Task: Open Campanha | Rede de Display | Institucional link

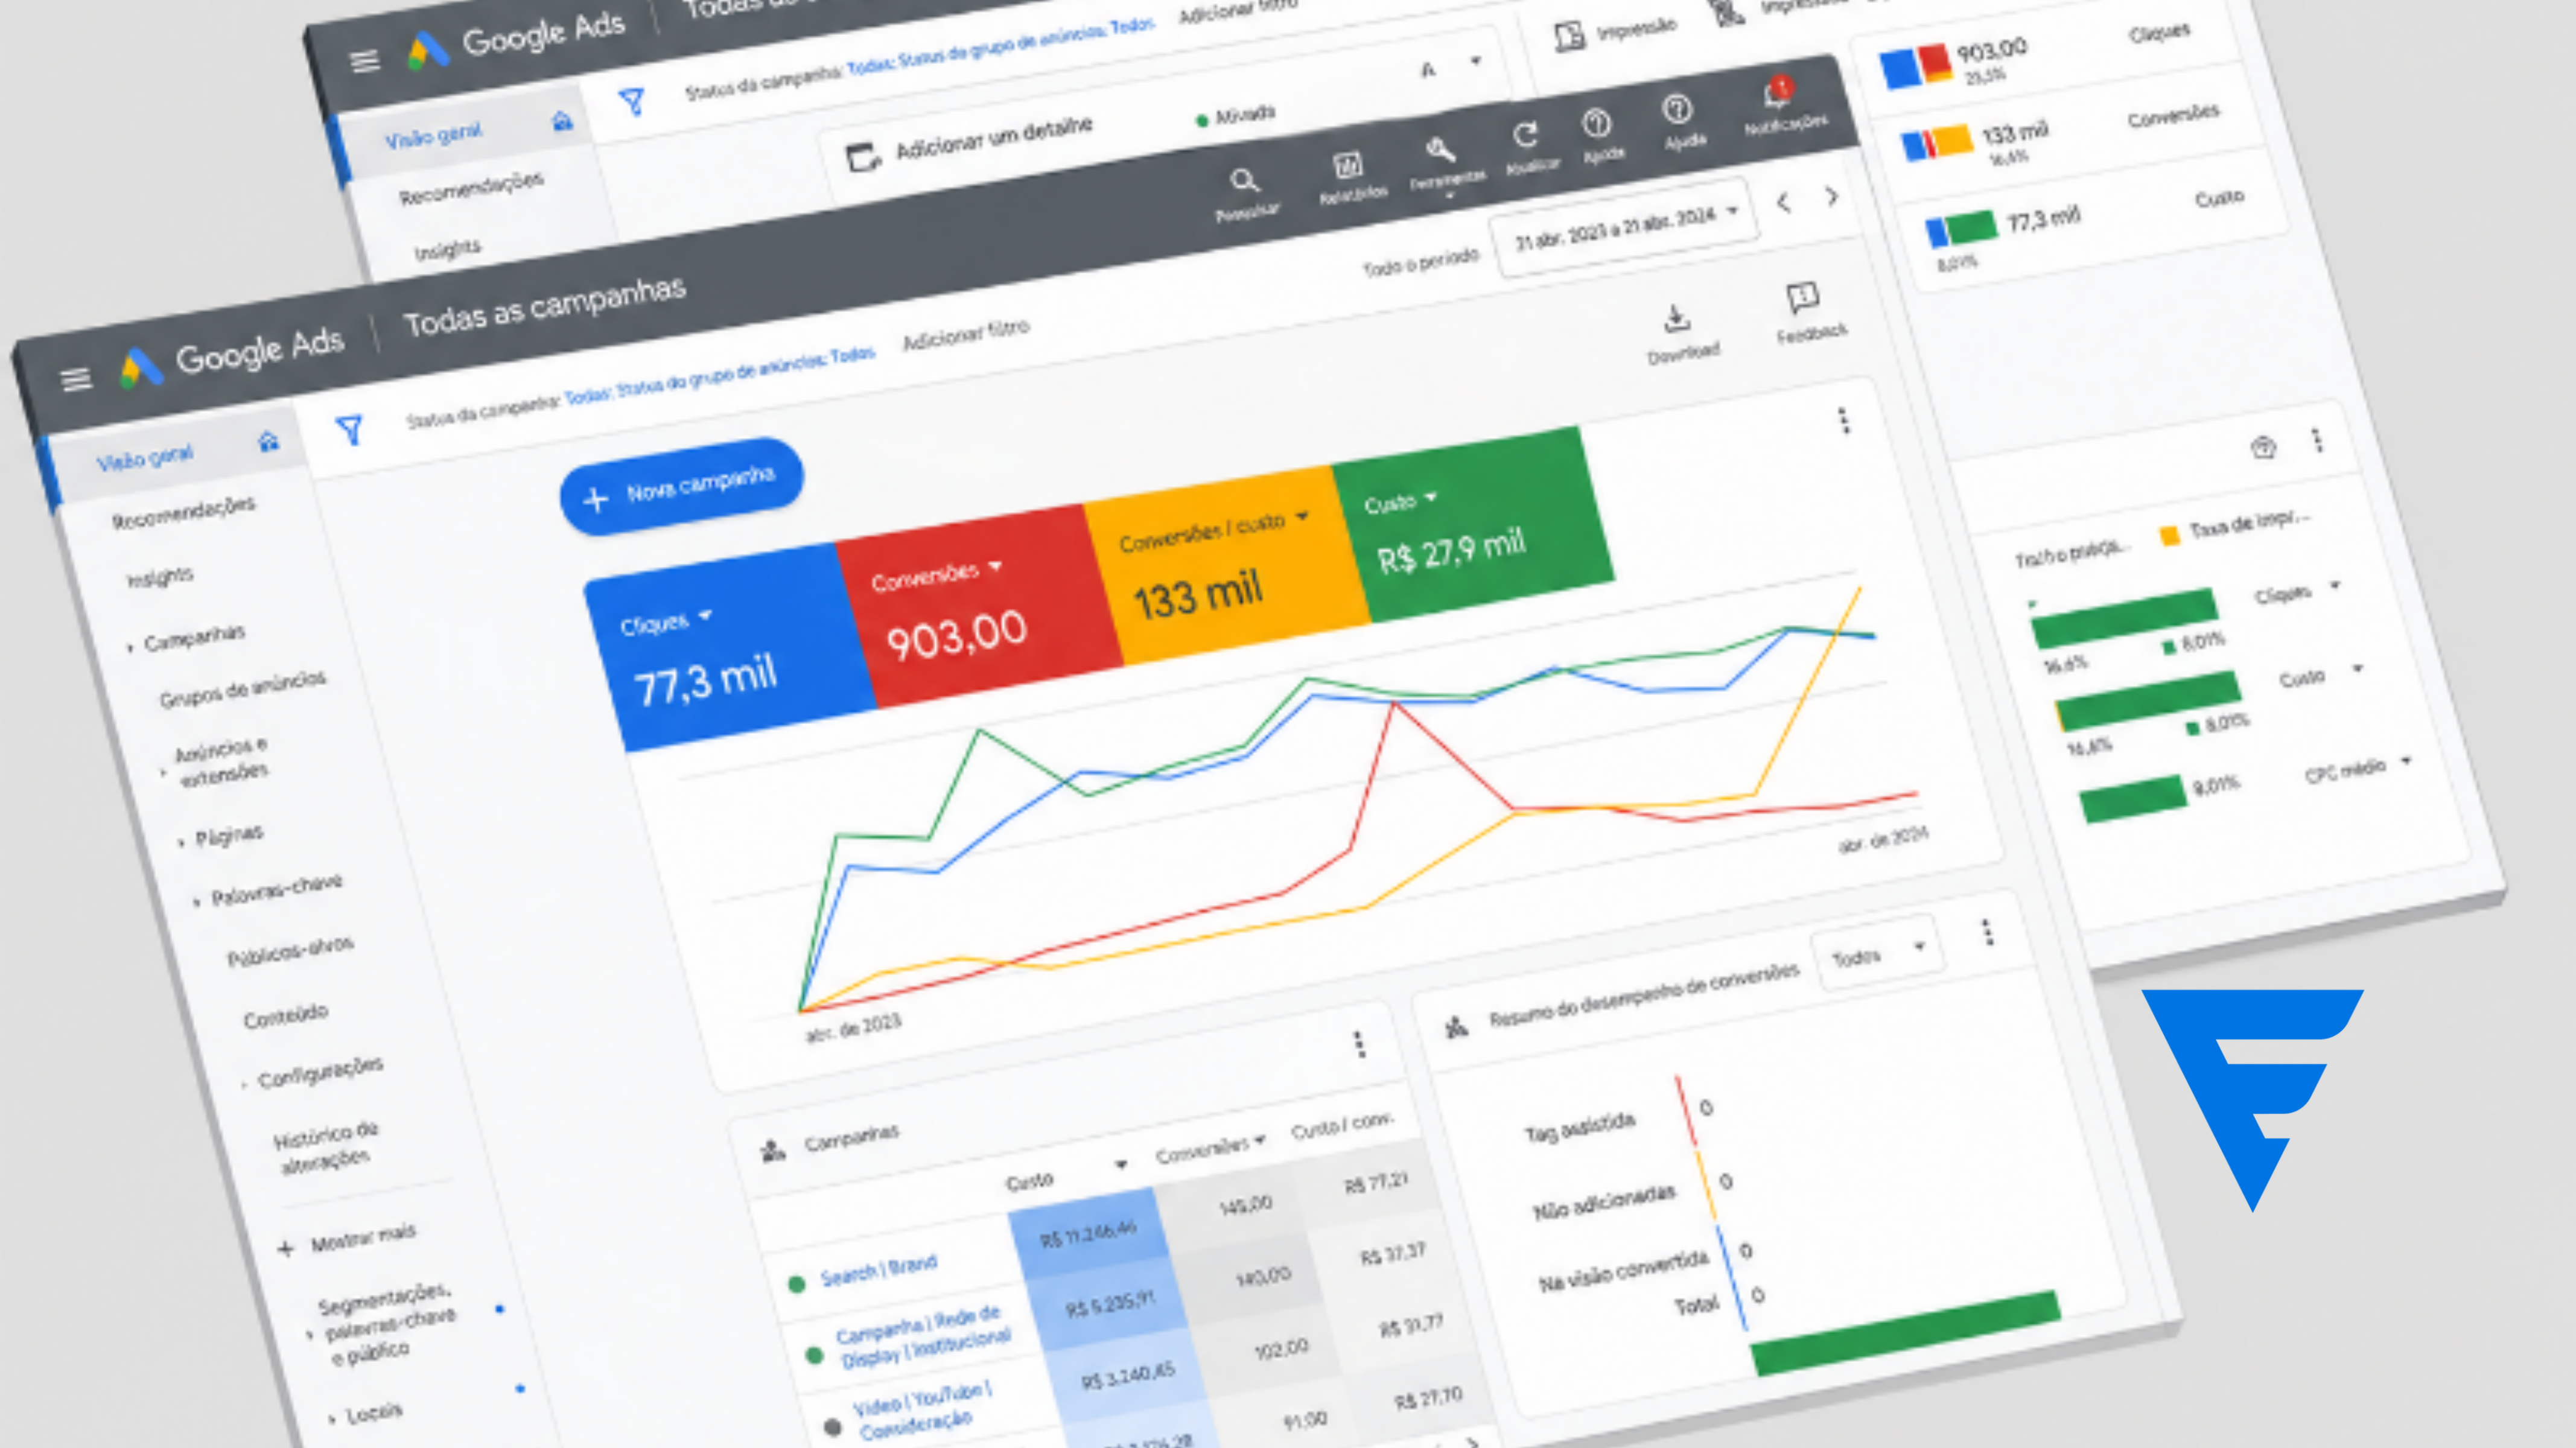Action: (x=922, y=1336)
